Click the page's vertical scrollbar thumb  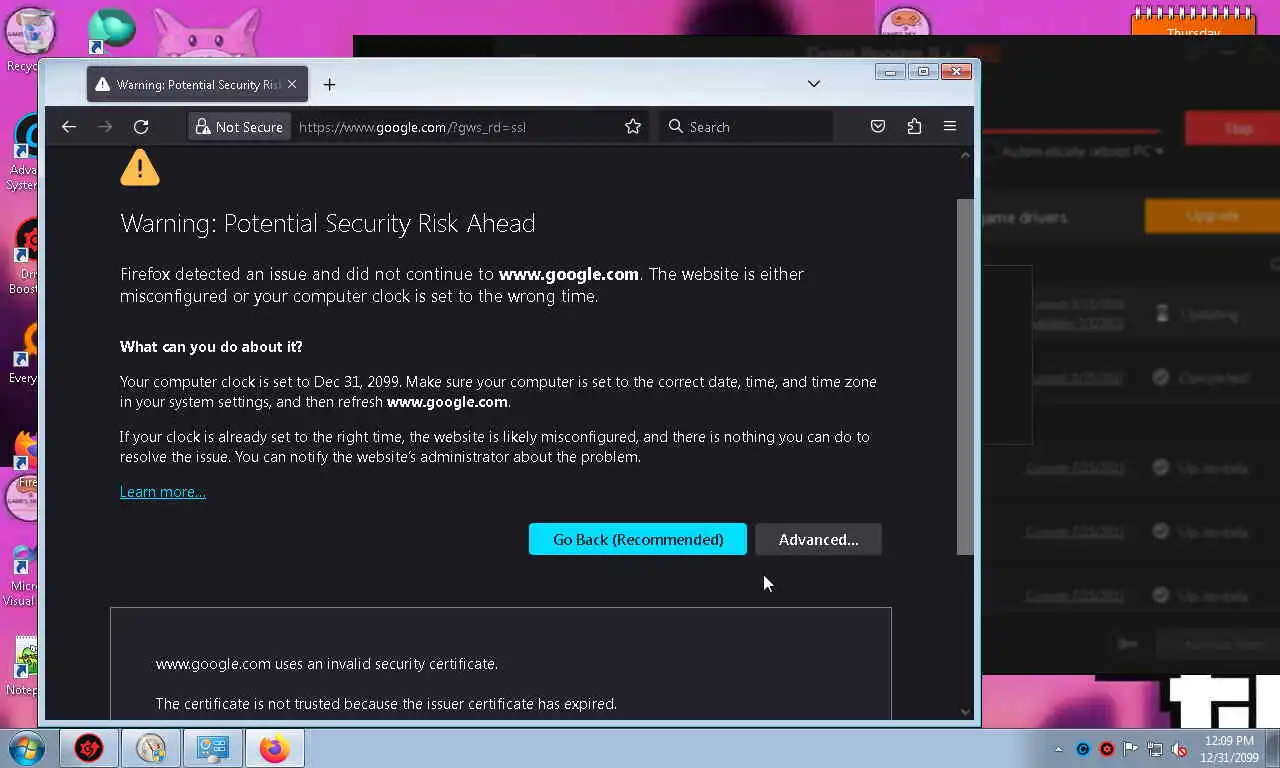(965, 375)
